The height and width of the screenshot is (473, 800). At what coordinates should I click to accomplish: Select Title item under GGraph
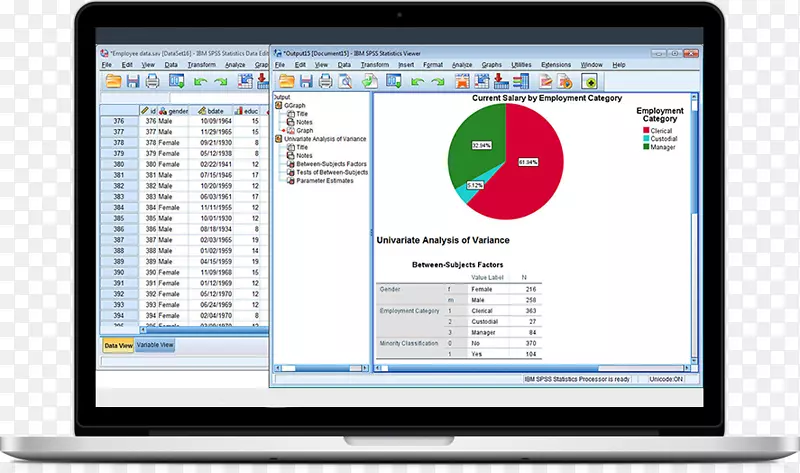click(x=302, y=114)
